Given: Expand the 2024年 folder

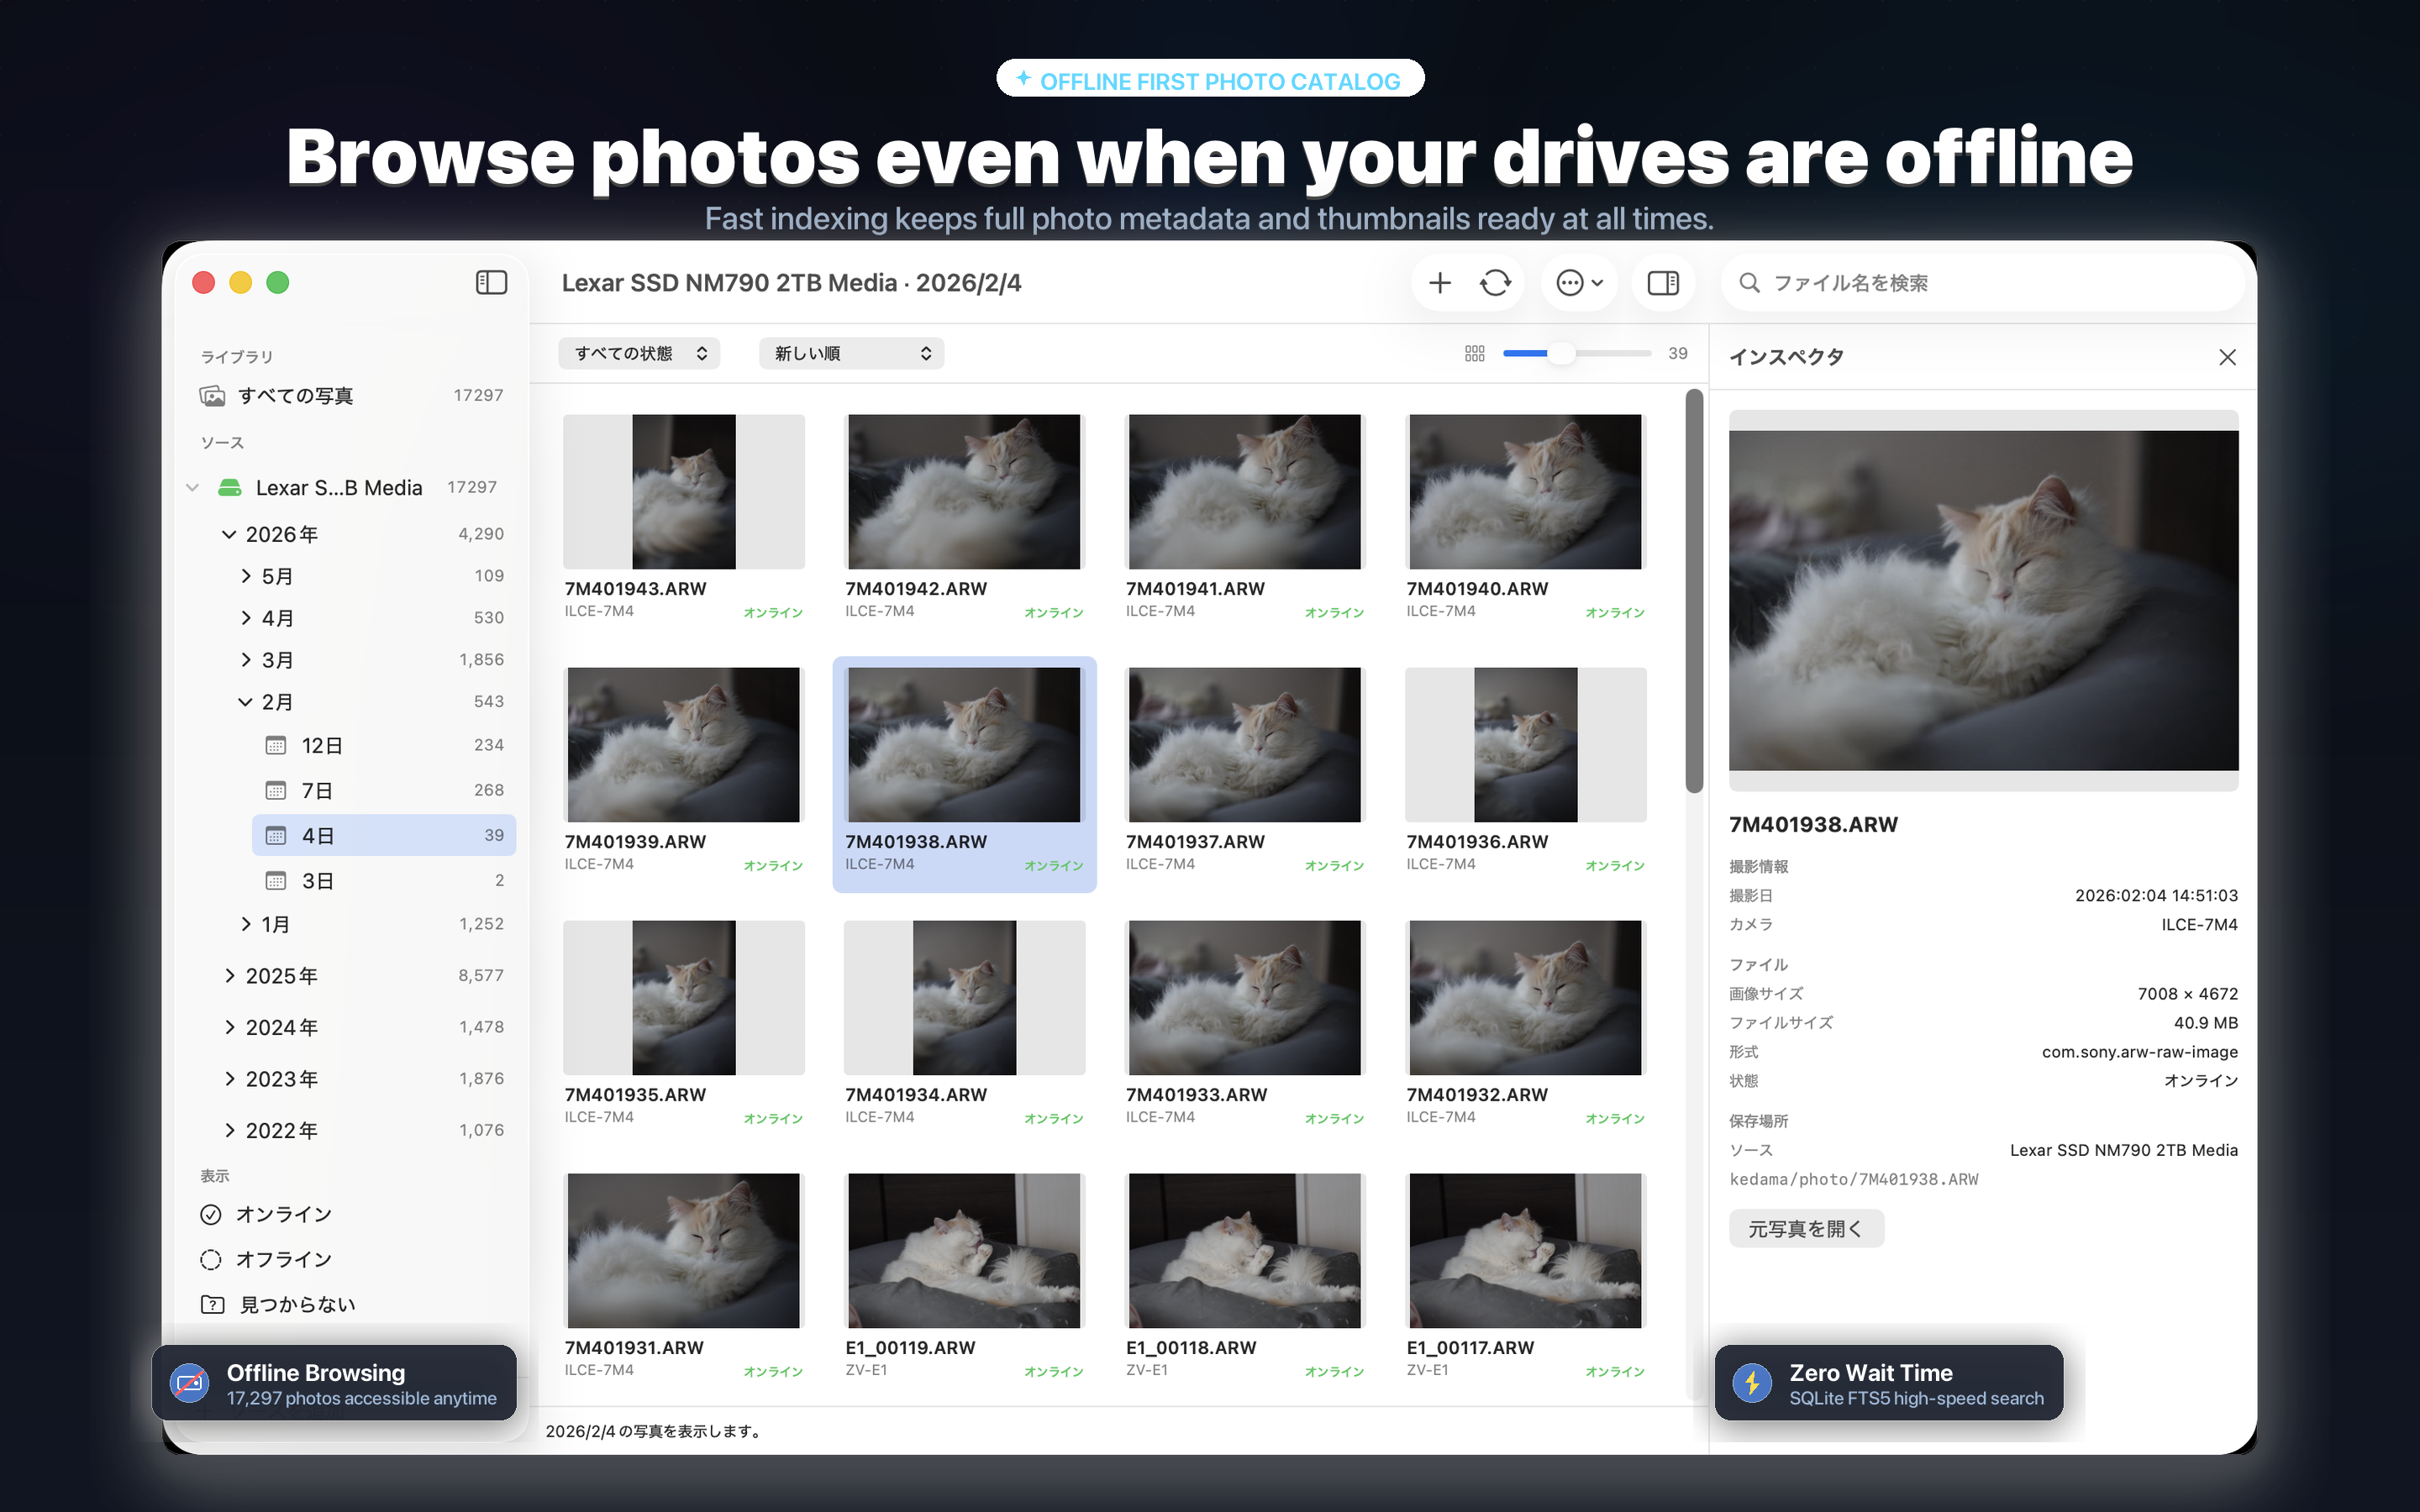Looking at the screenshot, I should 229,1027.
